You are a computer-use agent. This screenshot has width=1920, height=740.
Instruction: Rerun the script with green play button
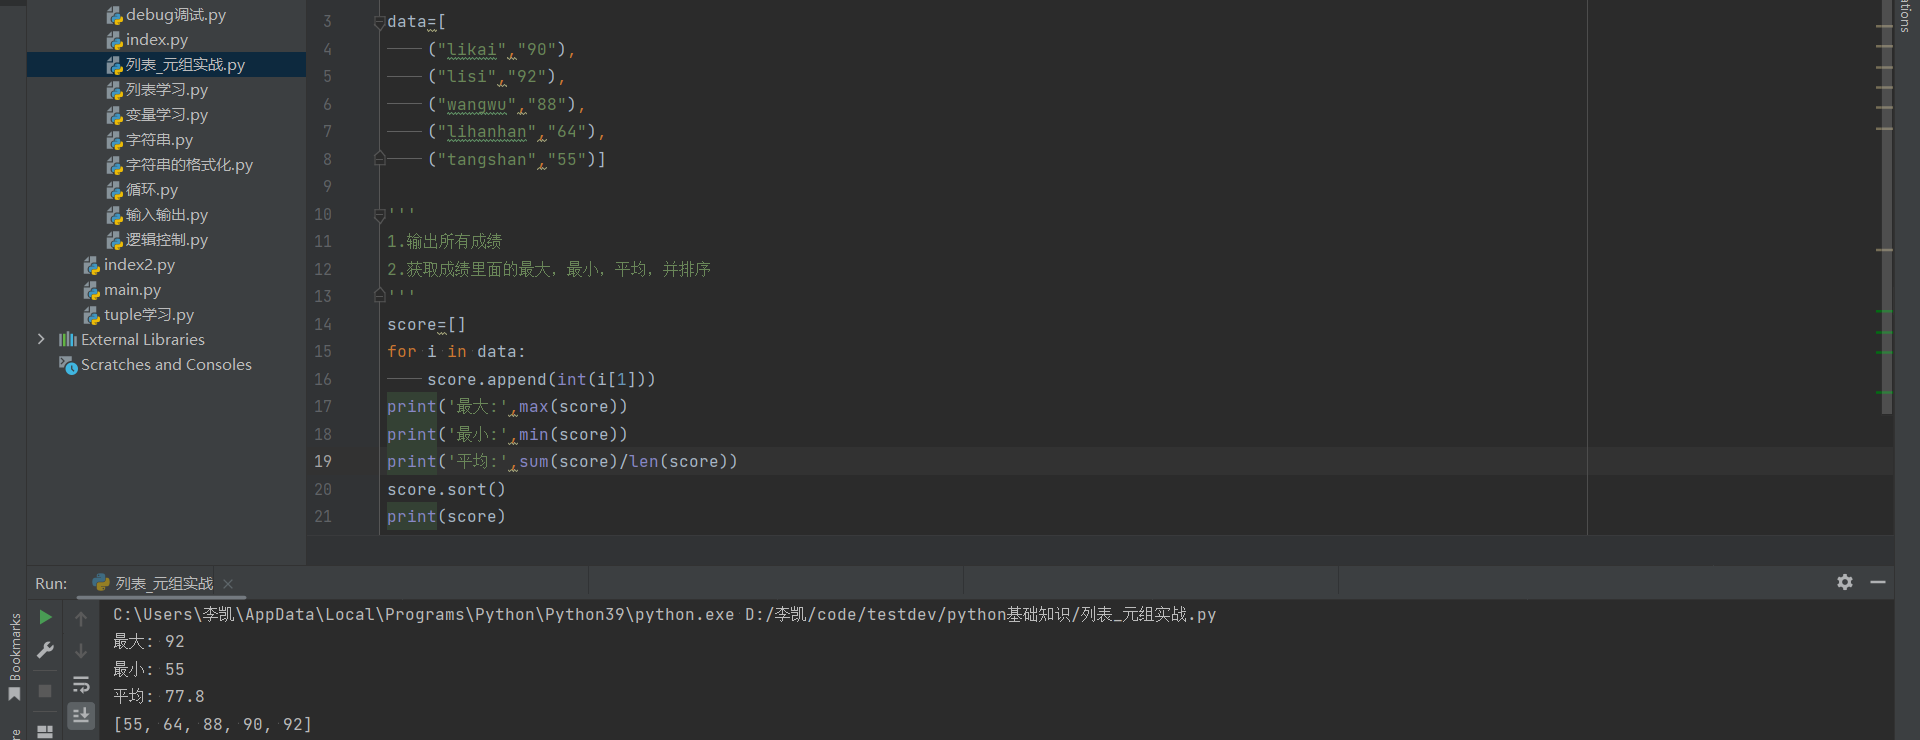pyautogui.click(x=45, y=618)
